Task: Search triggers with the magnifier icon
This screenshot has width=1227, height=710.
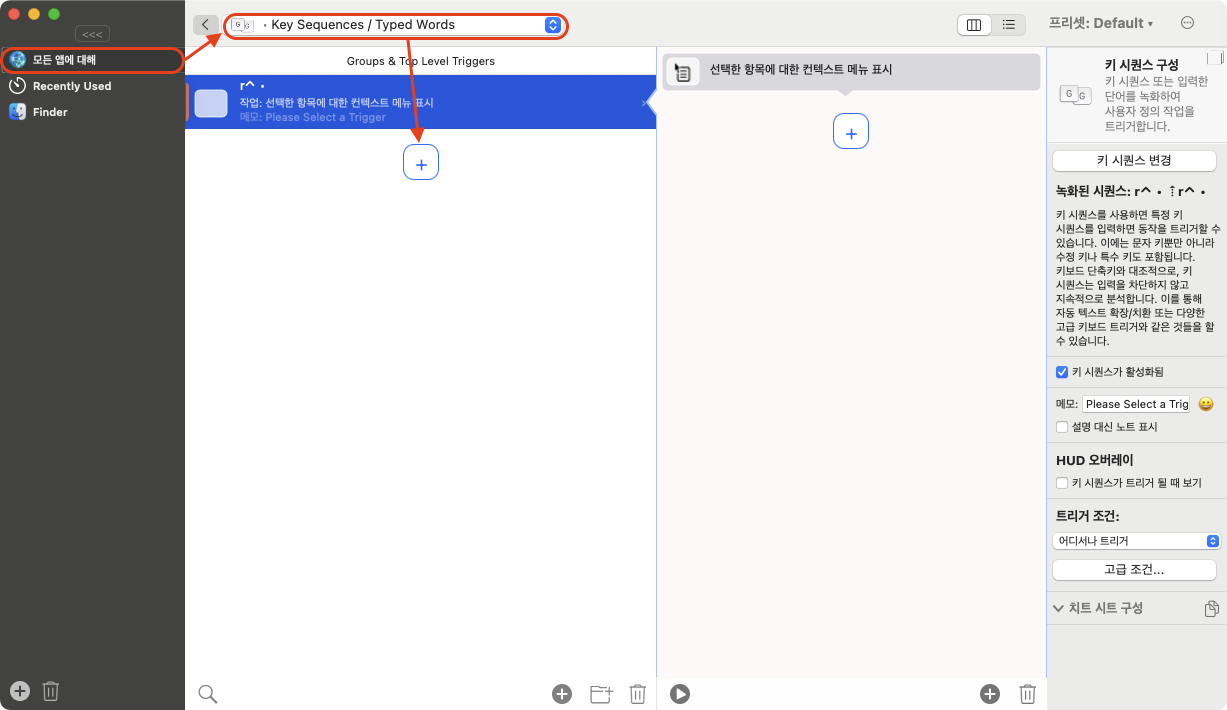Action: tap(207, 694)
